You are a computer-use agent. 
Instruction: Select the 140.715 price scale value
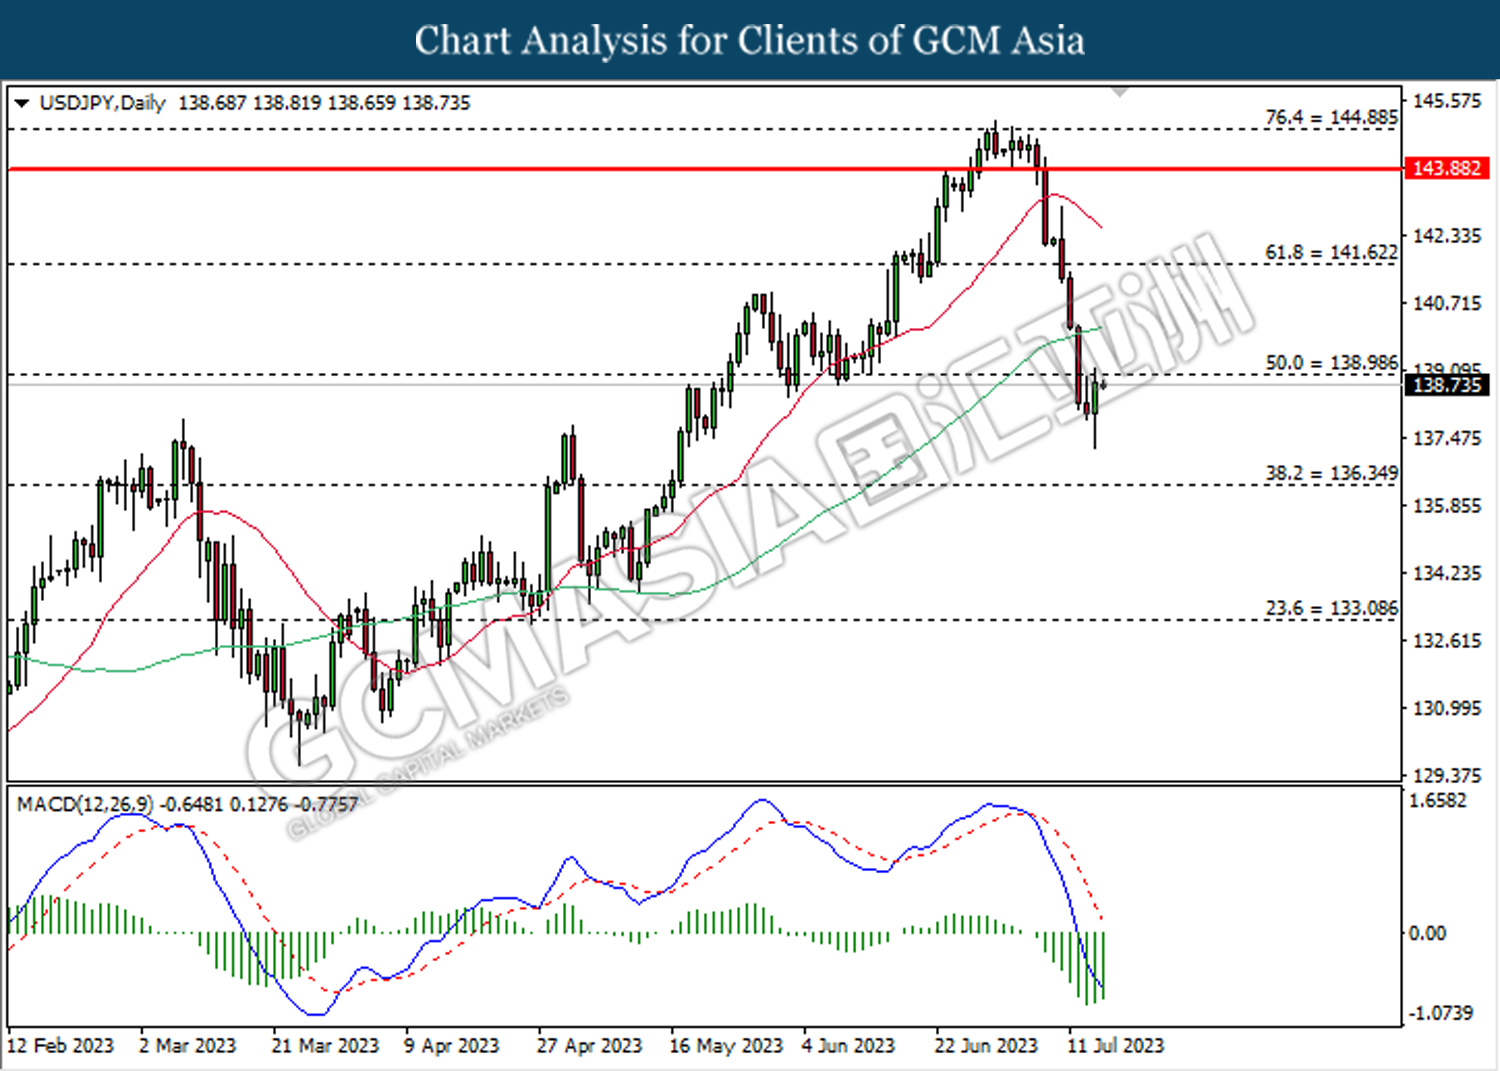1447,303
